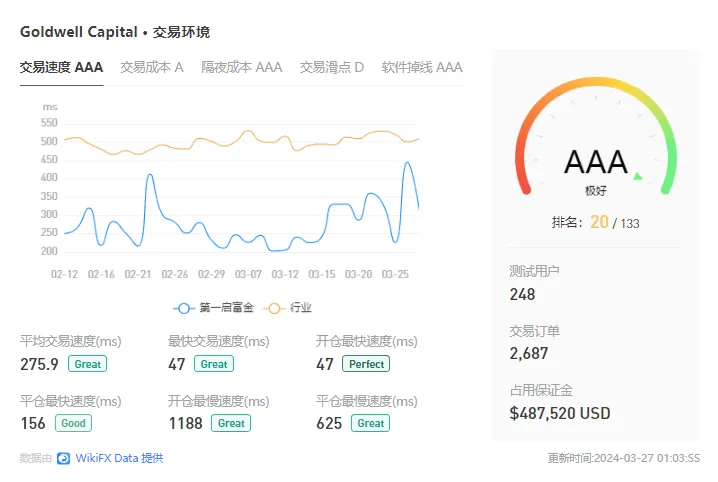This screenshot has width=718, height=482.
Task: Click the Perfect badge
Action: (366, 364)
